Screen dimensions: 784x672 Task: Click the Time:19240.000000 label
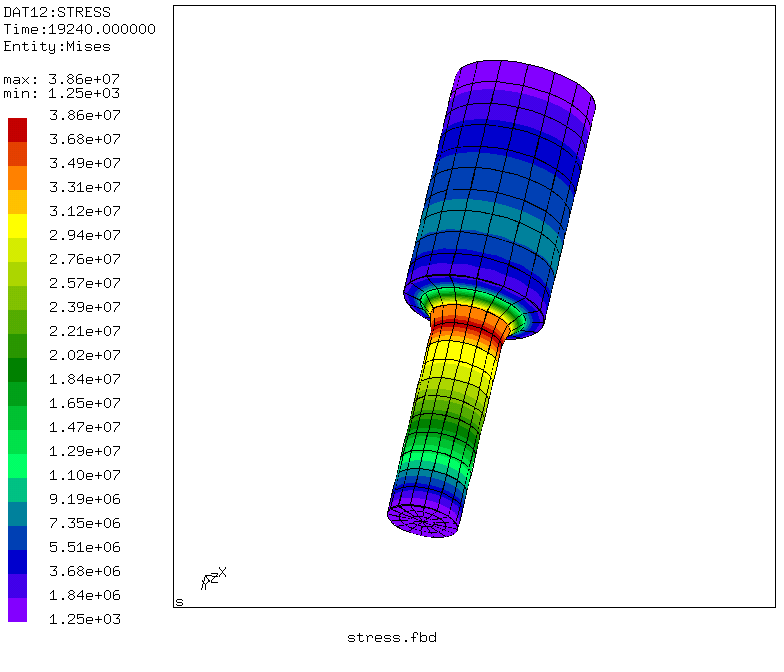(80, 29)
